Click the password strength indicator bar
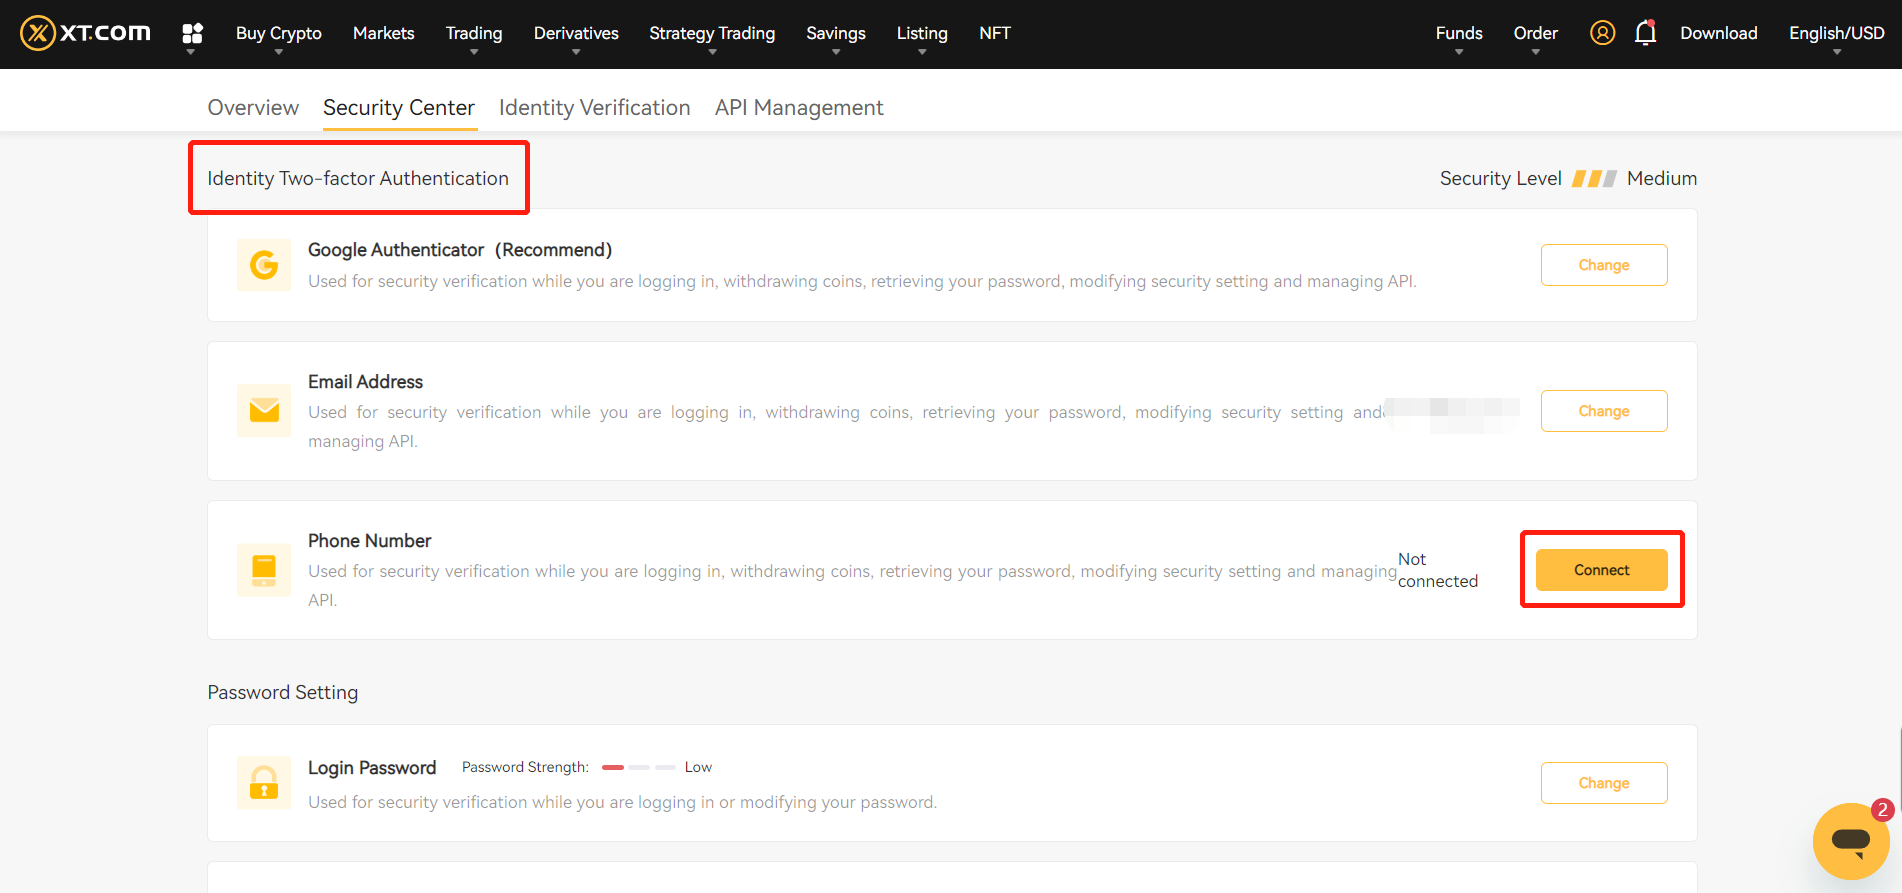 (x=639, y=767)
